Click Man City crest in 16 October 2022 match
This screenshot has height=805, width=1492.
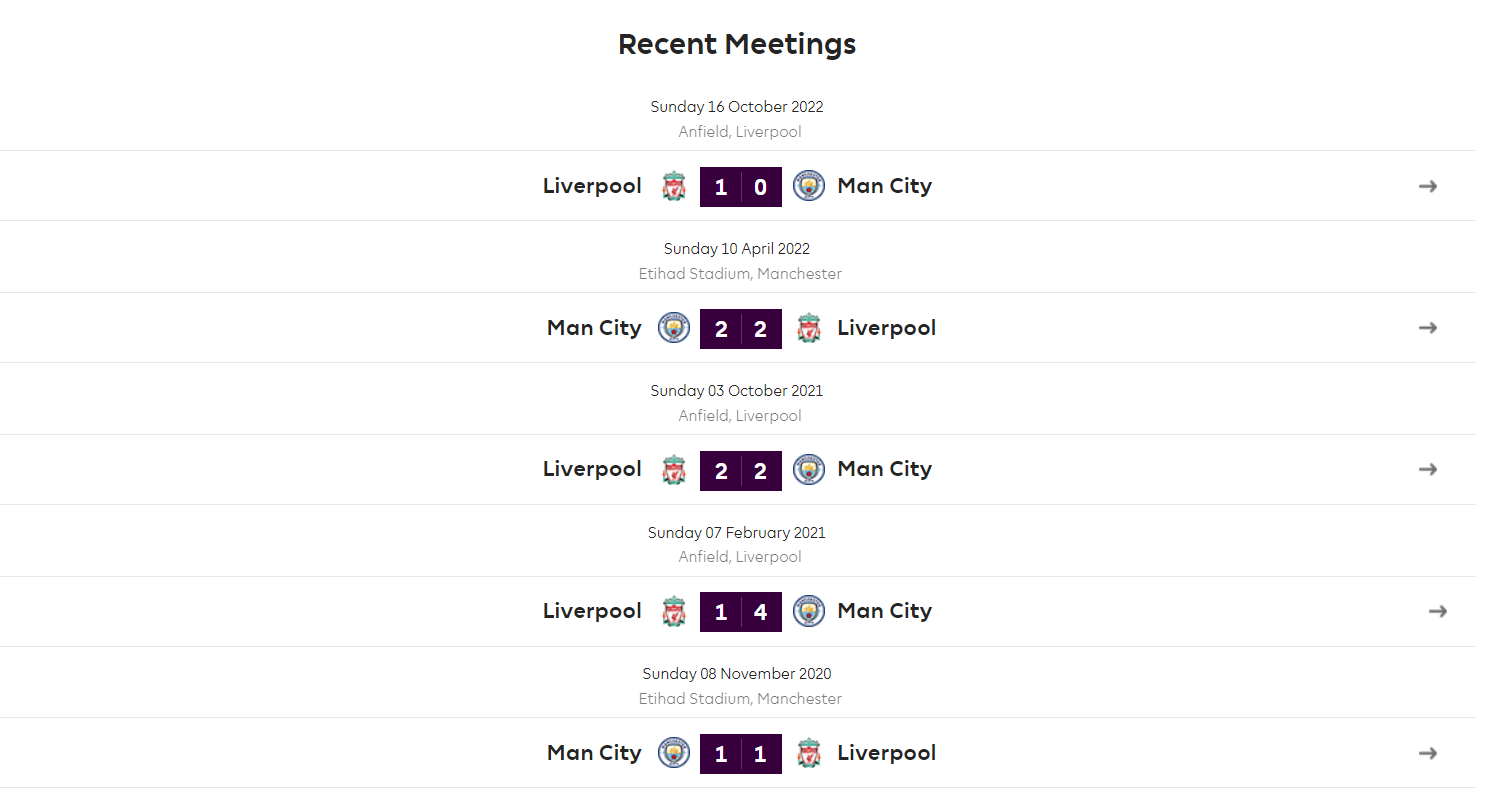point(809,186)
